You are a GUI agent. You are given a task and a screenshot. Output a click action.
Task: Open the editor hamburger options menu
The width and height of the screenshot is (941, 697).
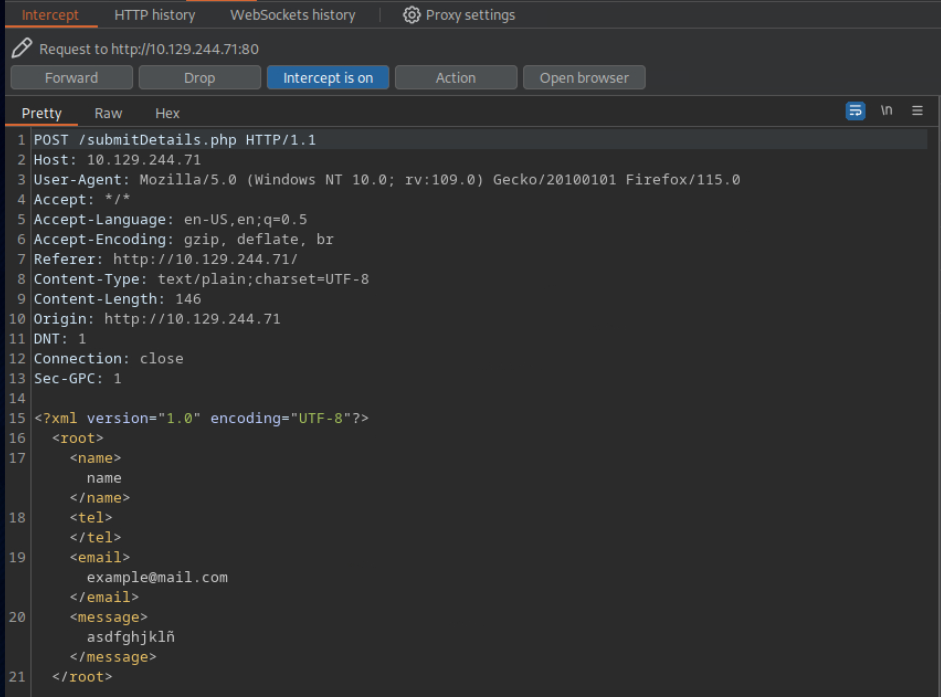point(917,111)
